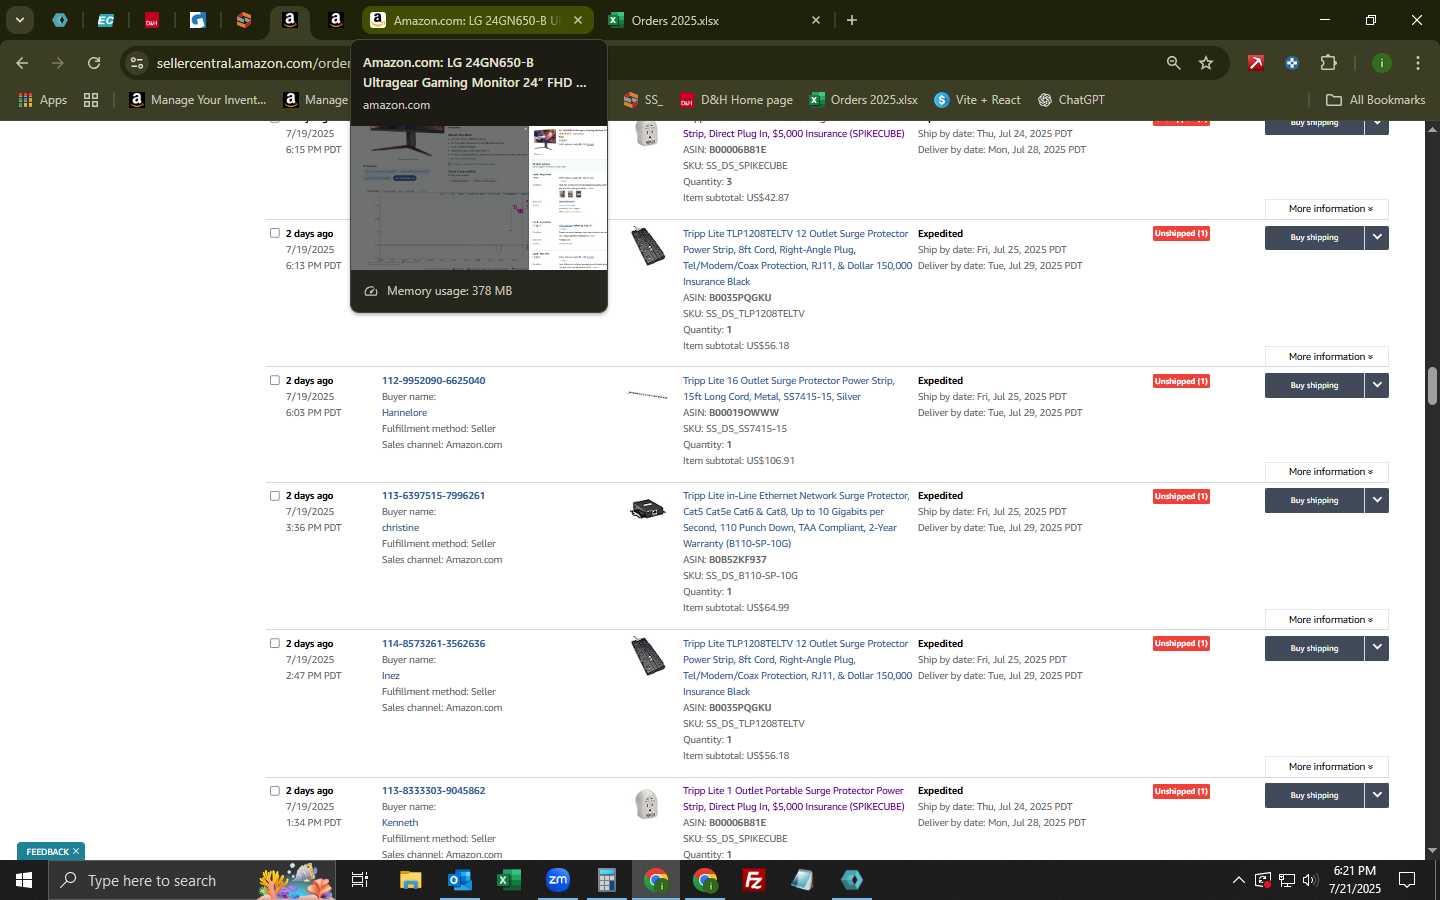Open the ChatGPT bookmark

tap(1071, 100)
